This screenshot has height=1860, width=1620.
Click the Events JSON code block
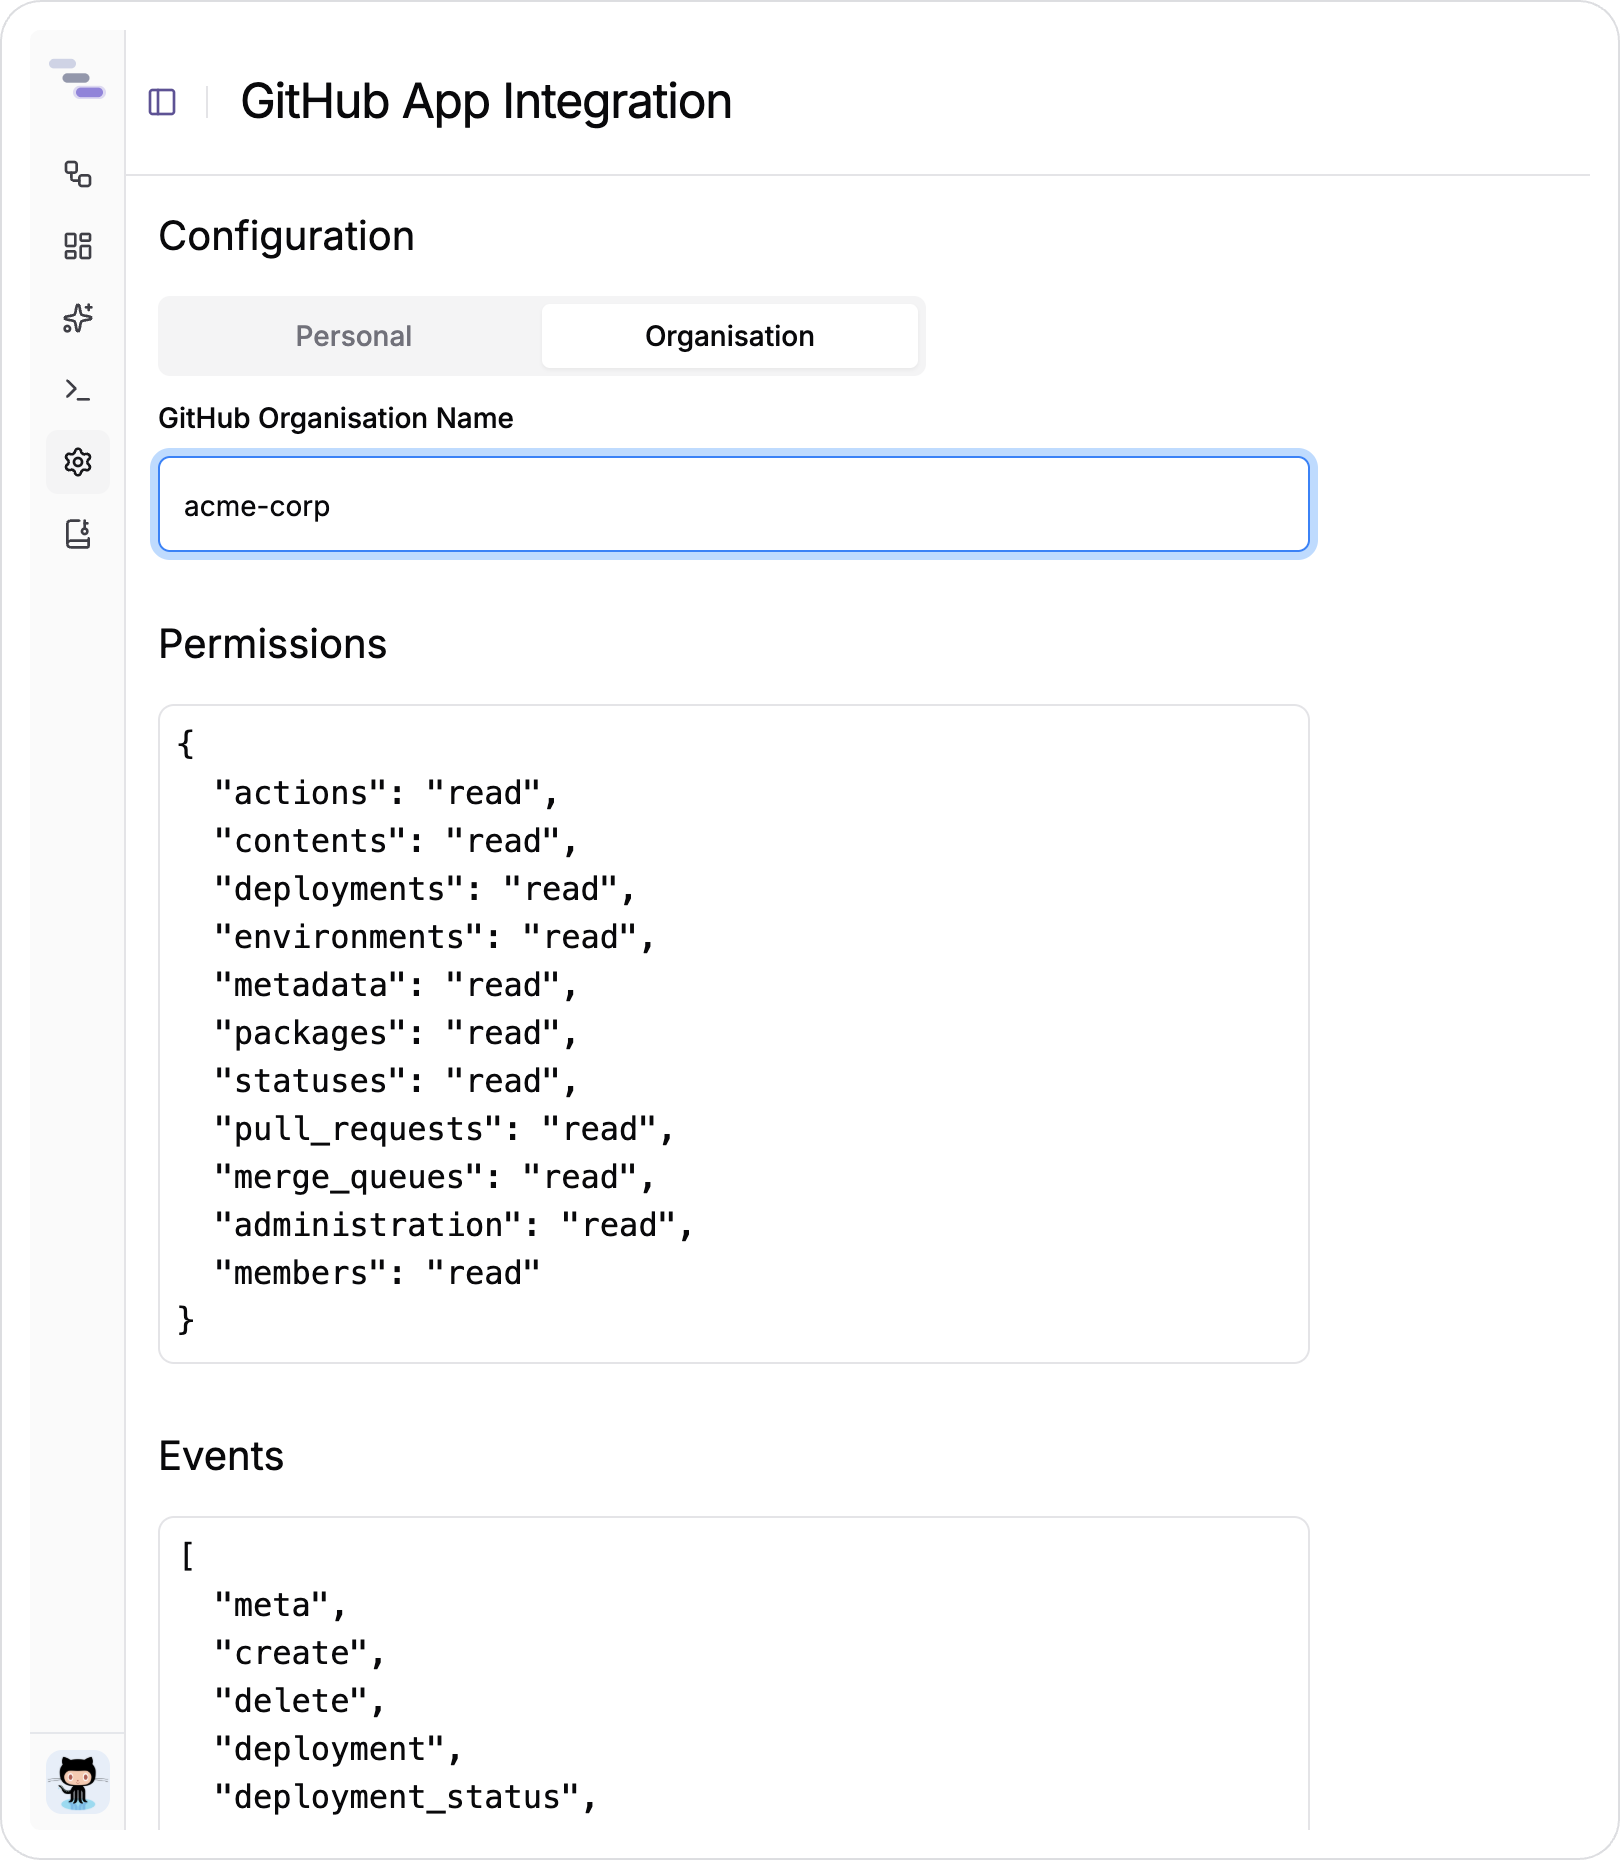pos(734,1674)
